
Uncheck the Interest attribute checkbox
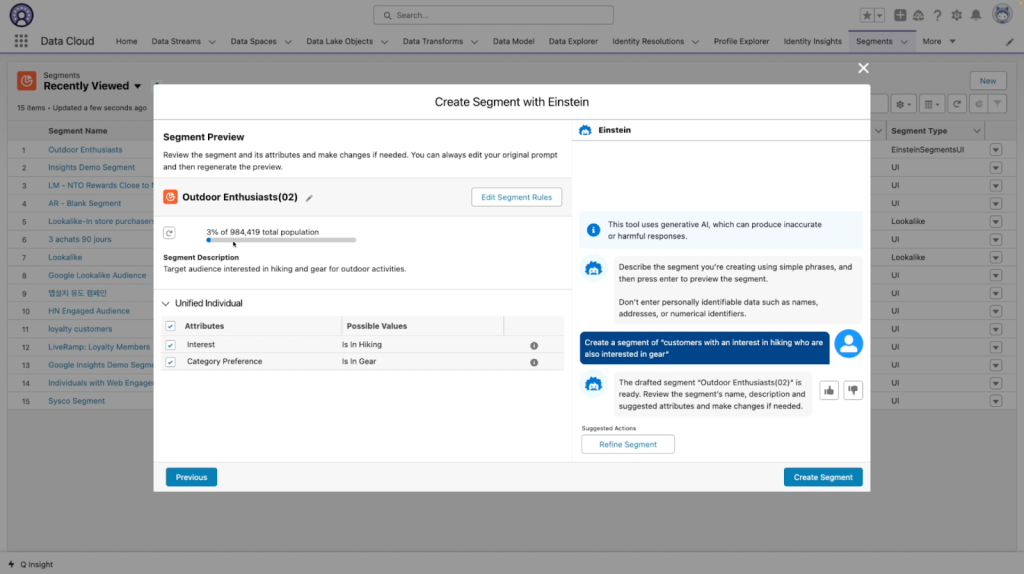click(170, 345)
